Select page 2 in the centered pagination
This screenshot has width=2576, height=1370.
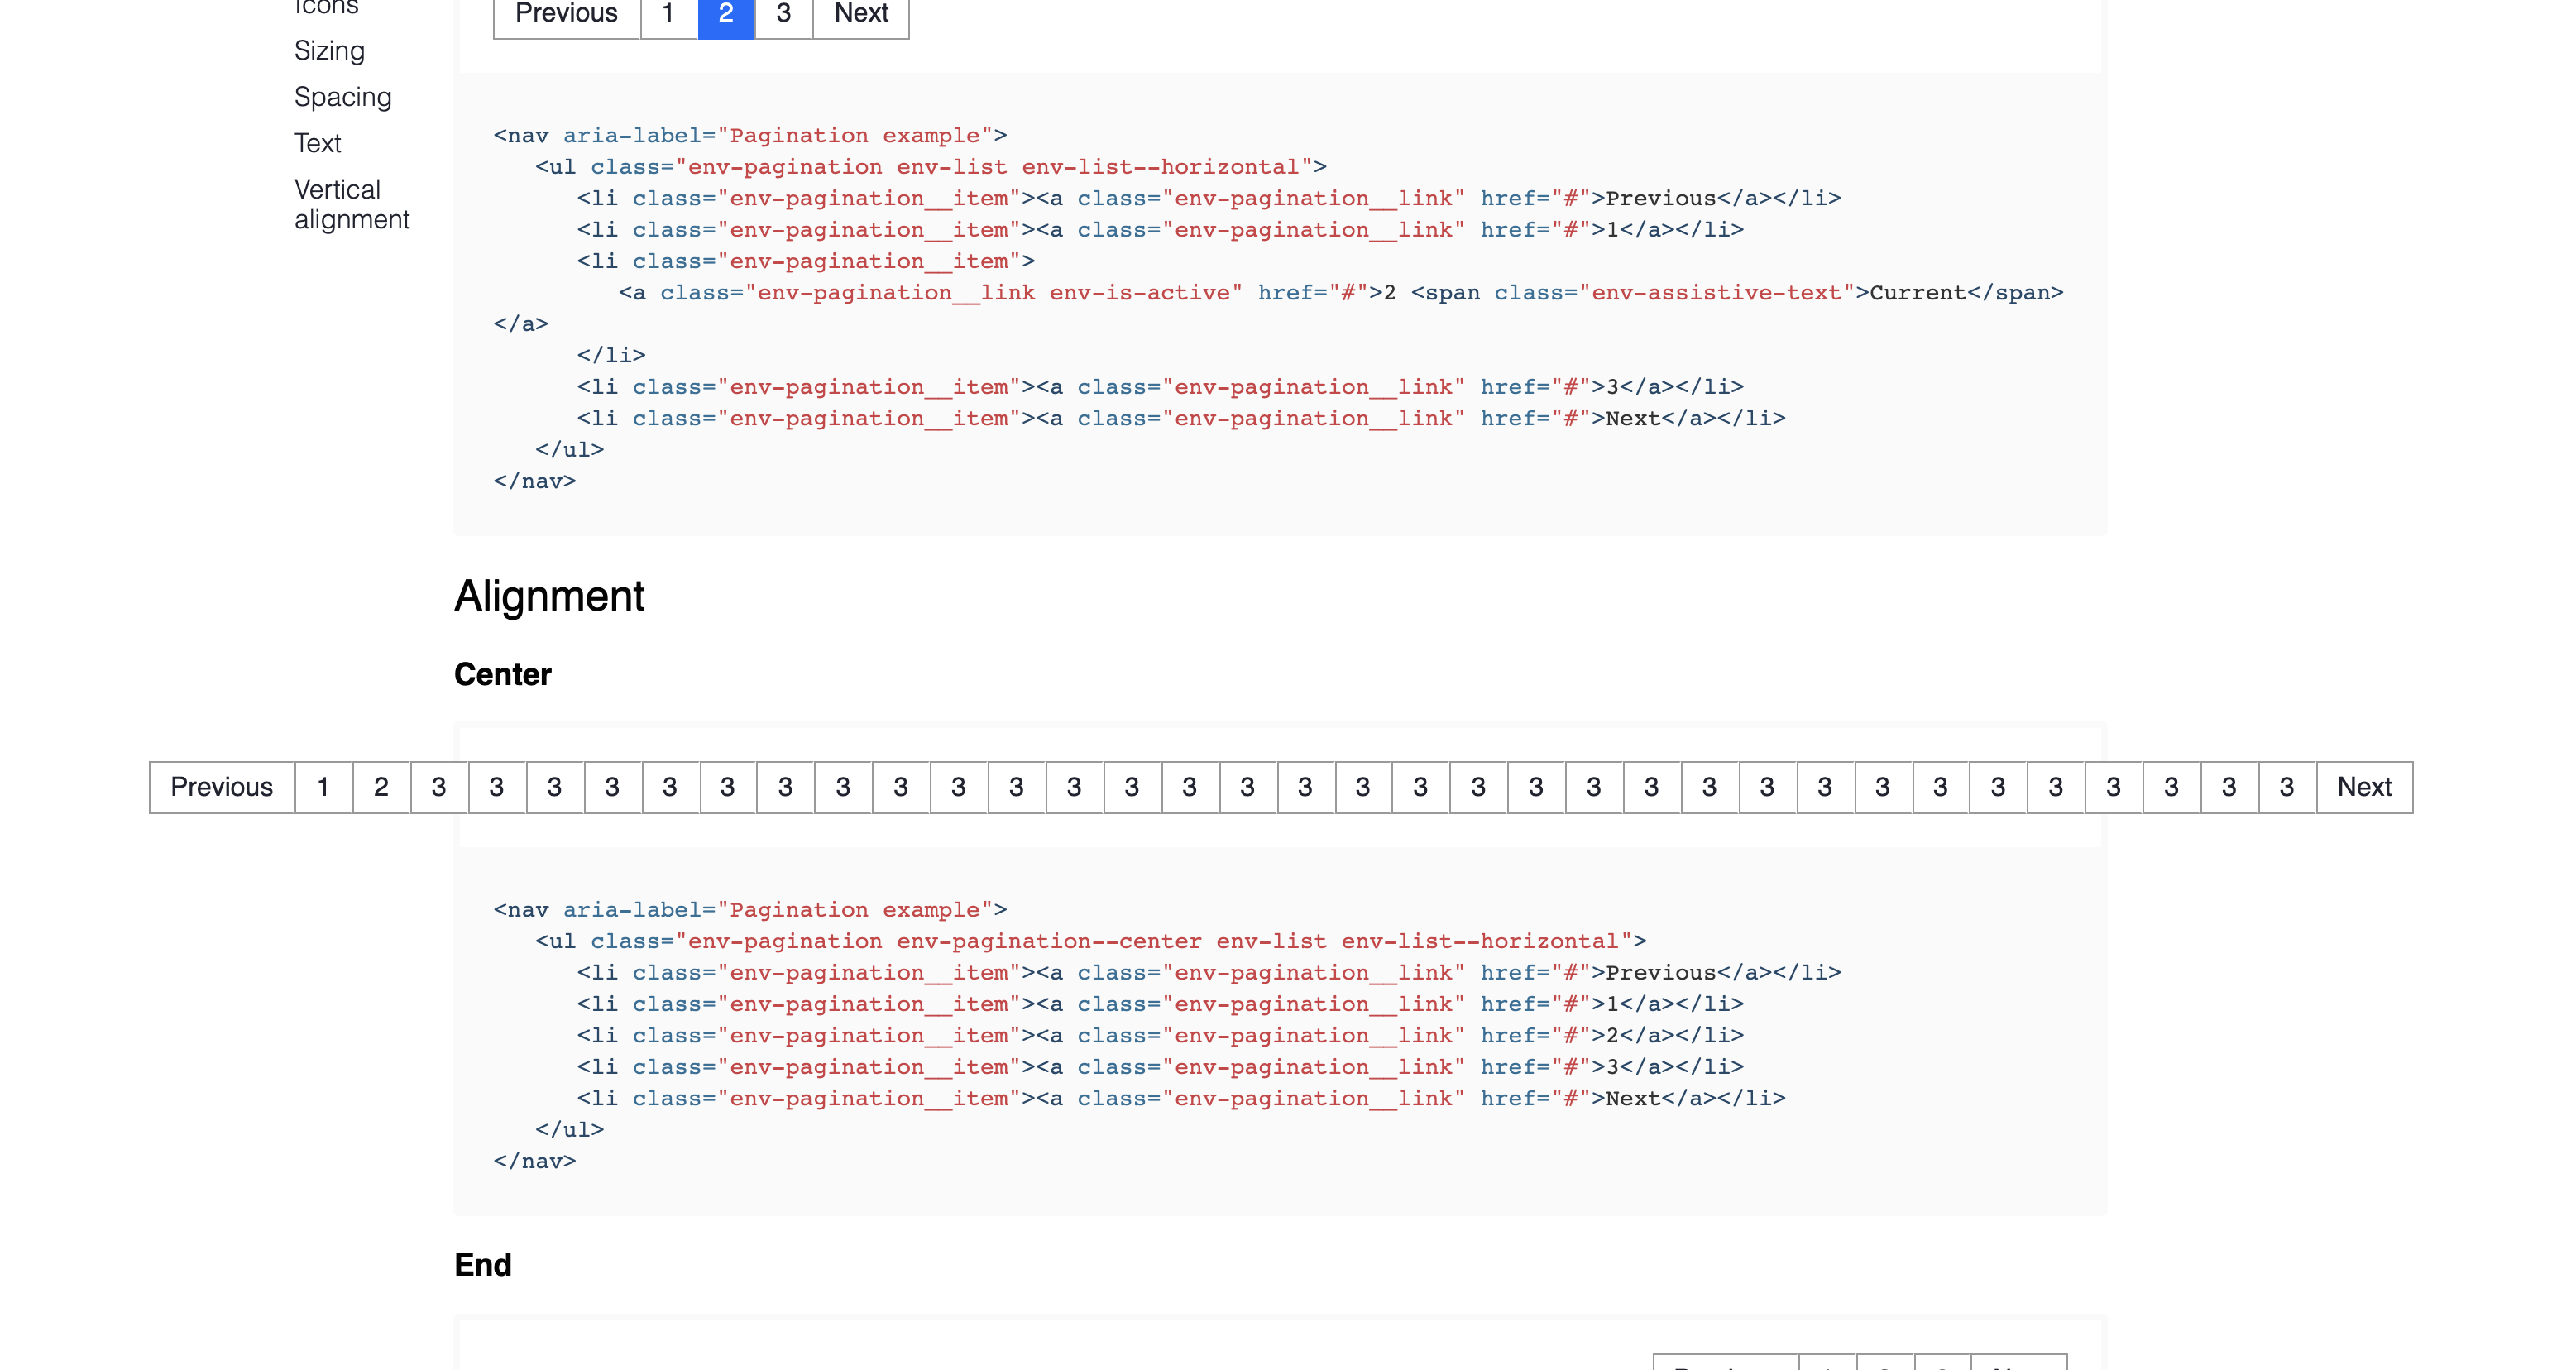381,787
